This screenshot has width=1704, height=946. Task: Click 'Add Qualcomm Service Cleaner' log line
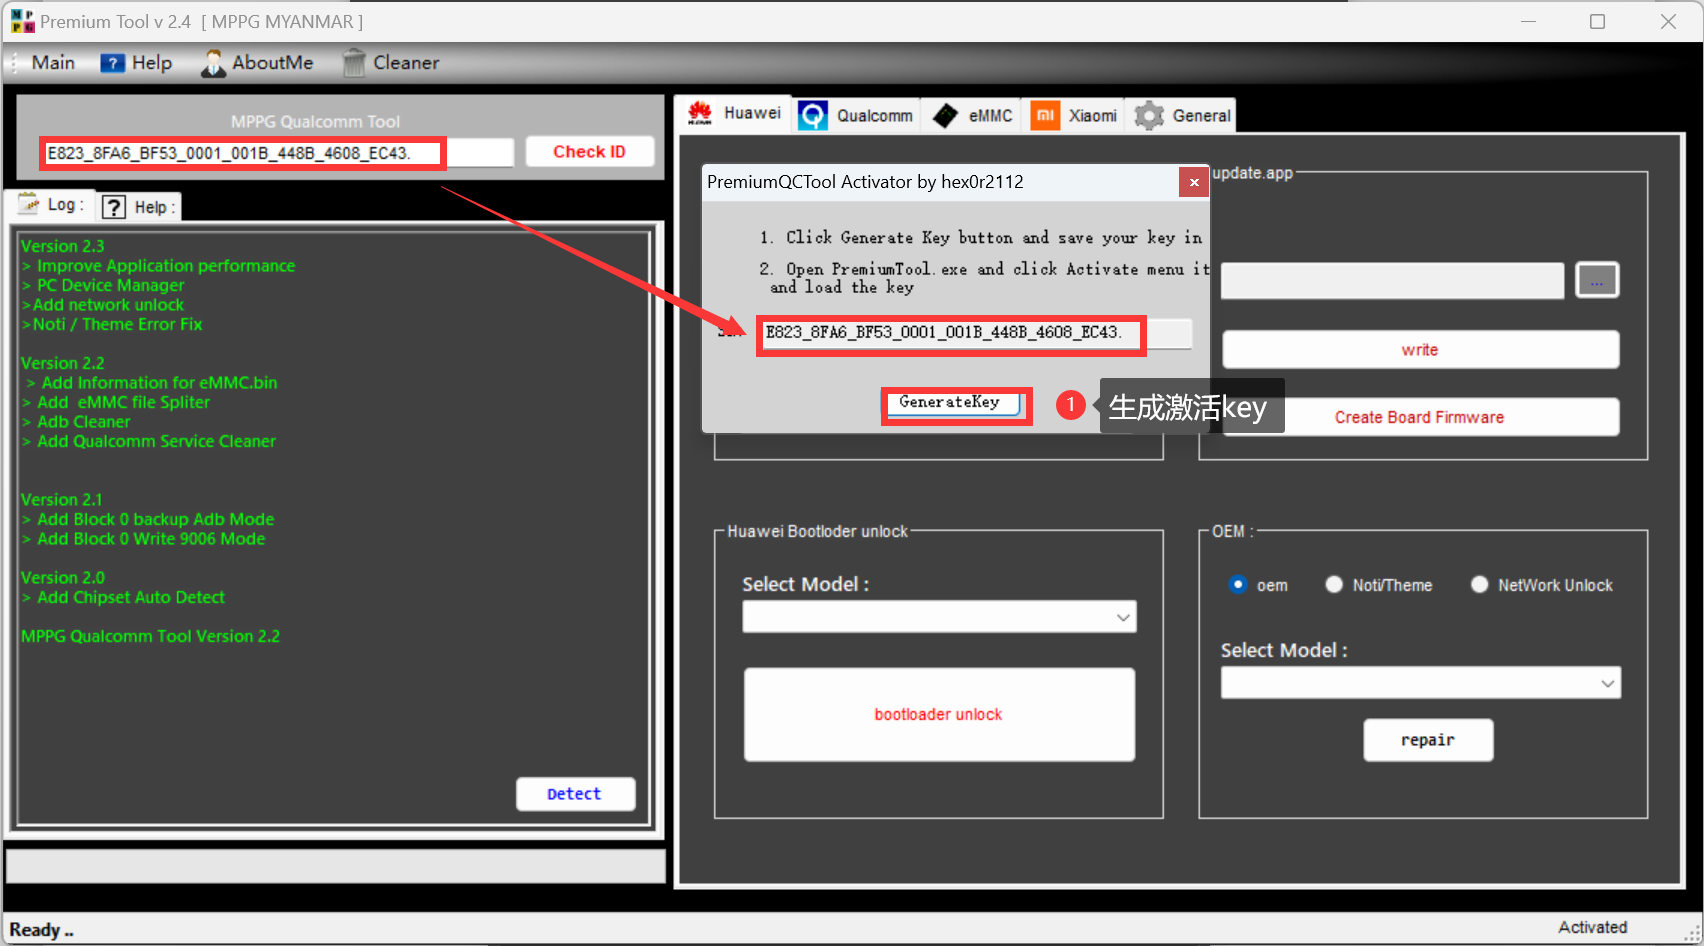[149, 441]
